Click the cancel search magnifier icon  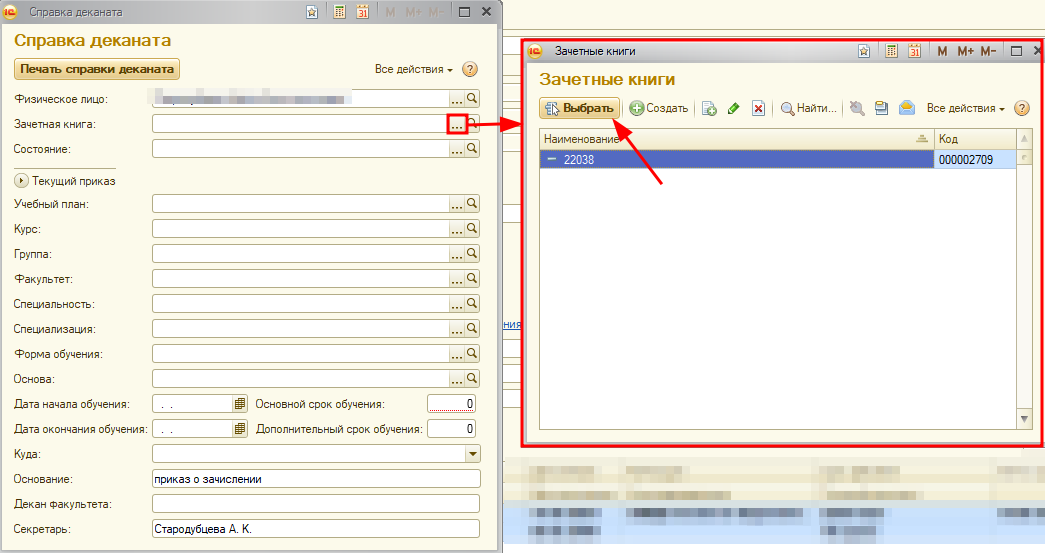(857, 108)
